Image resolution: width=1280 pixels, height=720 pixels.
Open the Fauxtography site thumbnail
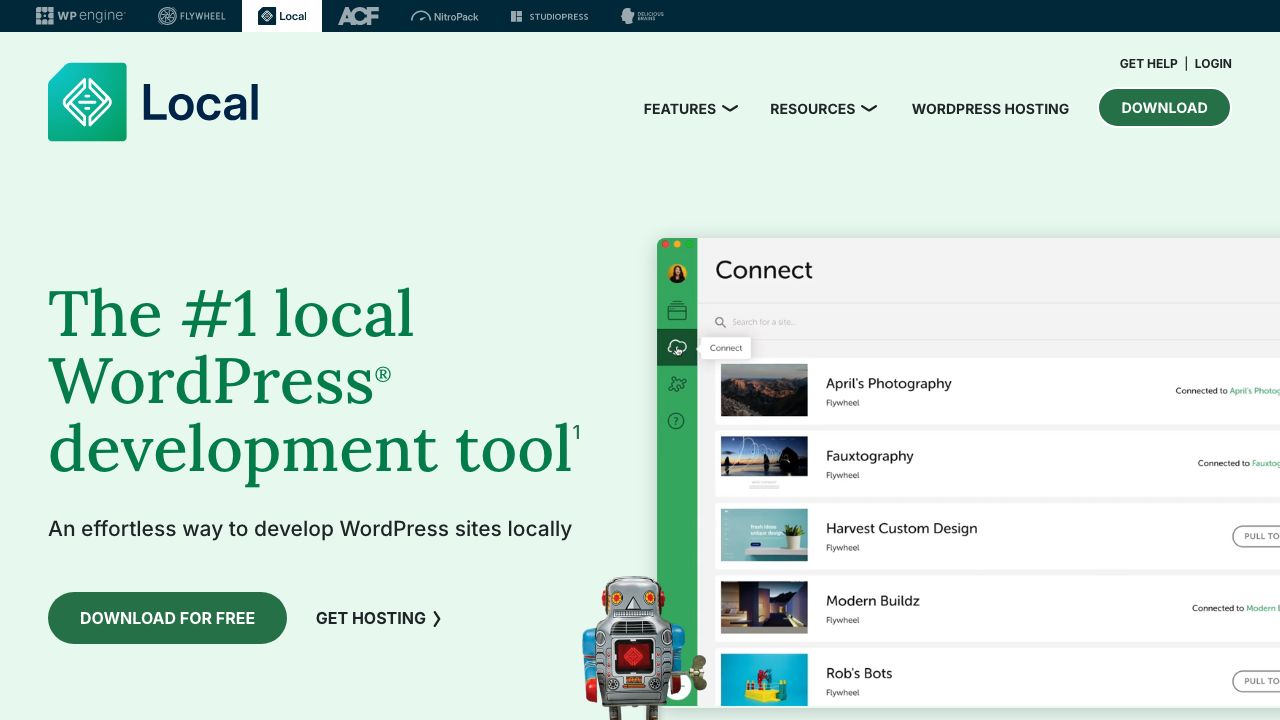point(764,463)
